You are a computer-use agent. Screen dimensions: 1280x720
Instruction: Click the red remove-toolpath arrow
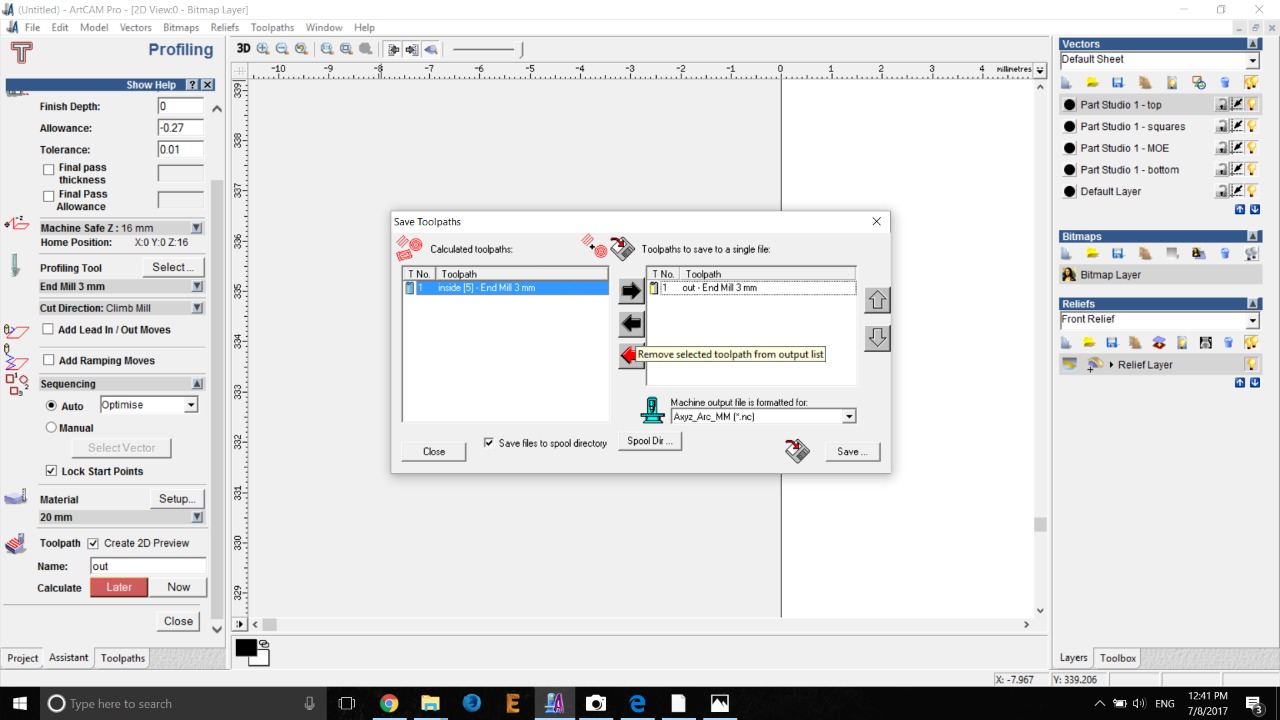[628, 355]
